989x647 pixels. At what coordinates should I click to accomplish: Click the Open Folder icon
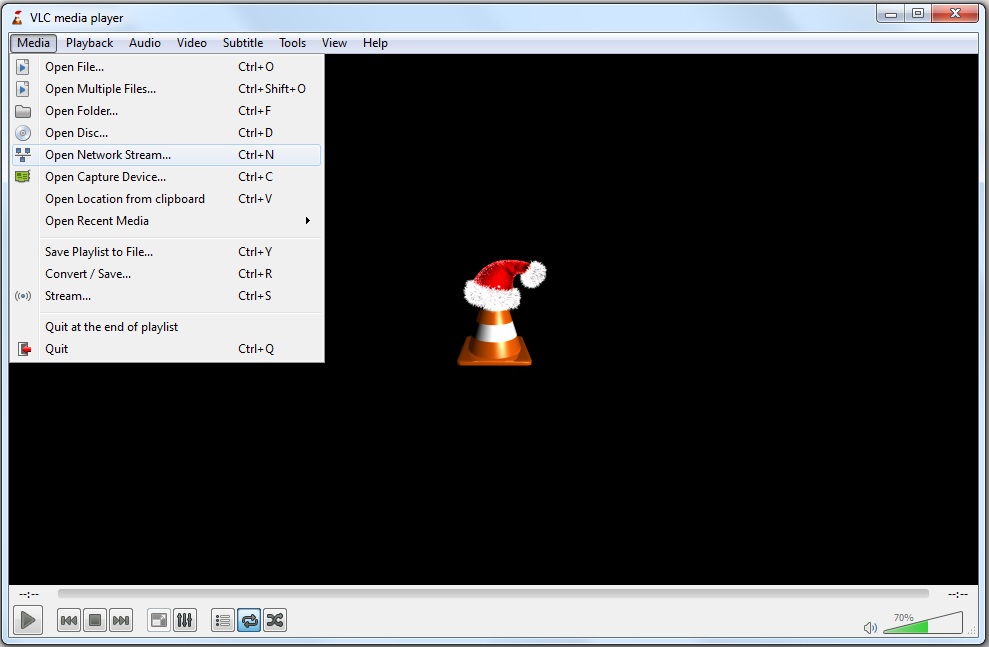[23, 112]
